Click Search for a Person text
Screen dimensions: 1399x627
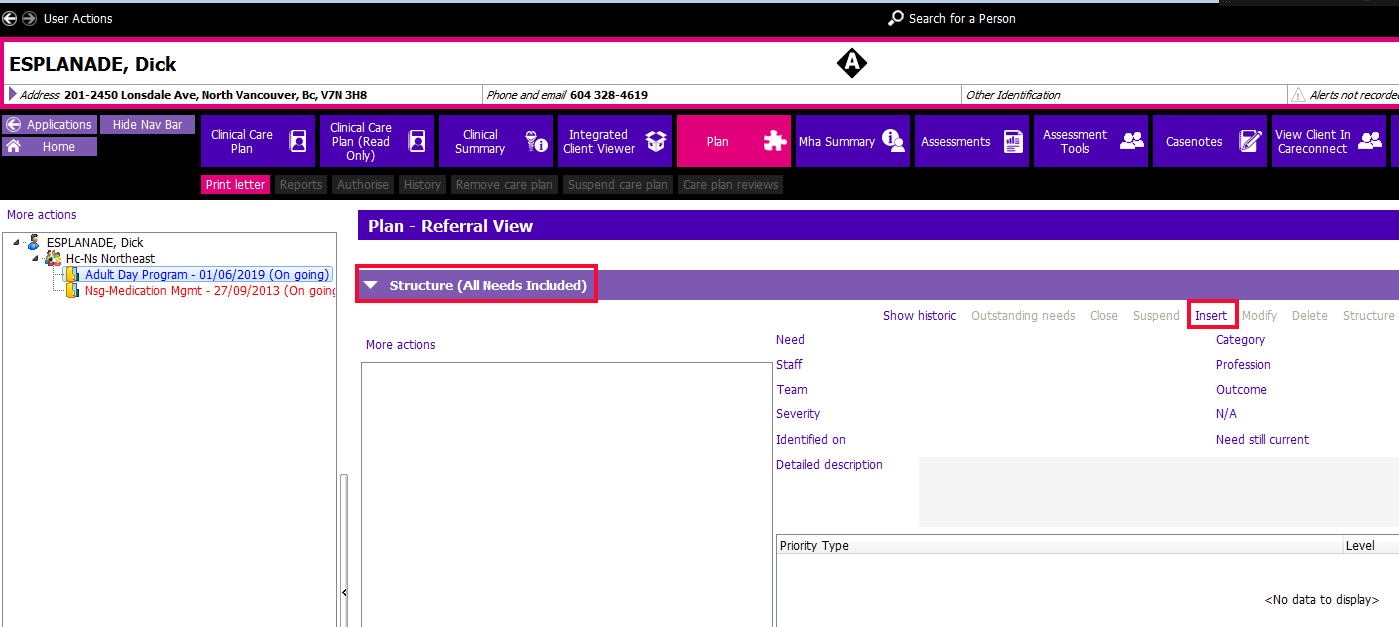(962, 18)
